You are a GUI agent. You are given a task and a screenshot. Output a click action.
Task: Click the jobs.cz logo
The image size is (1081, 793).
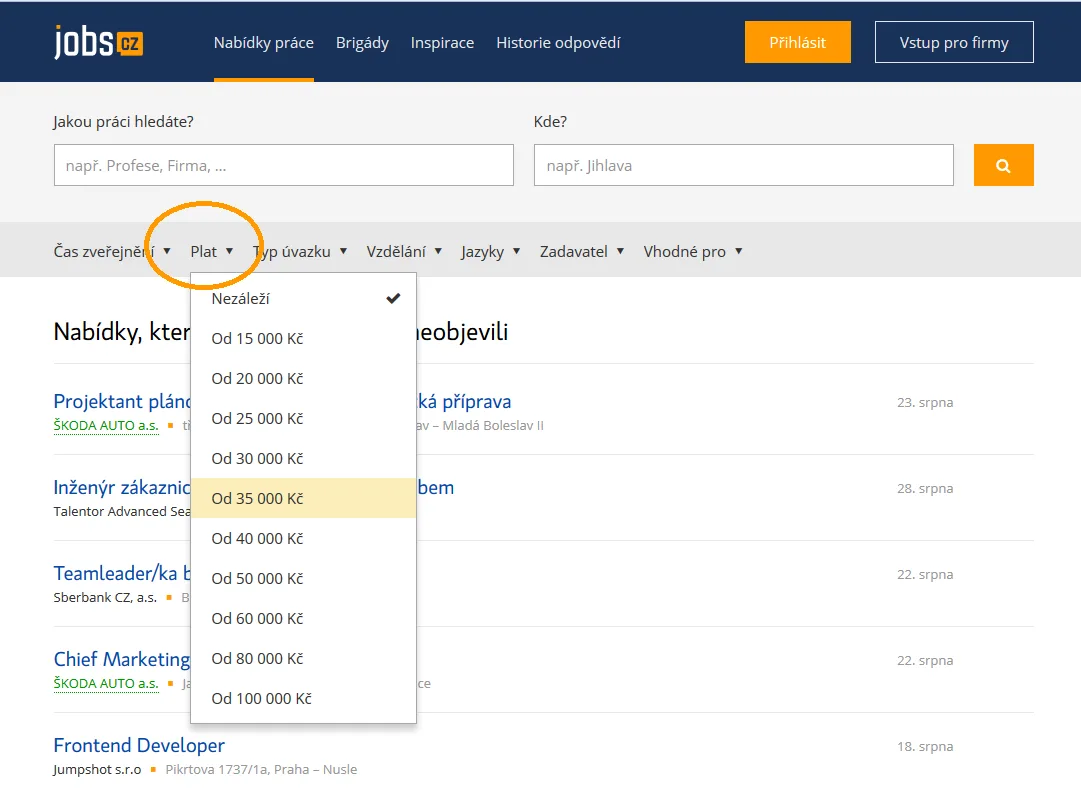coord(99,43)
